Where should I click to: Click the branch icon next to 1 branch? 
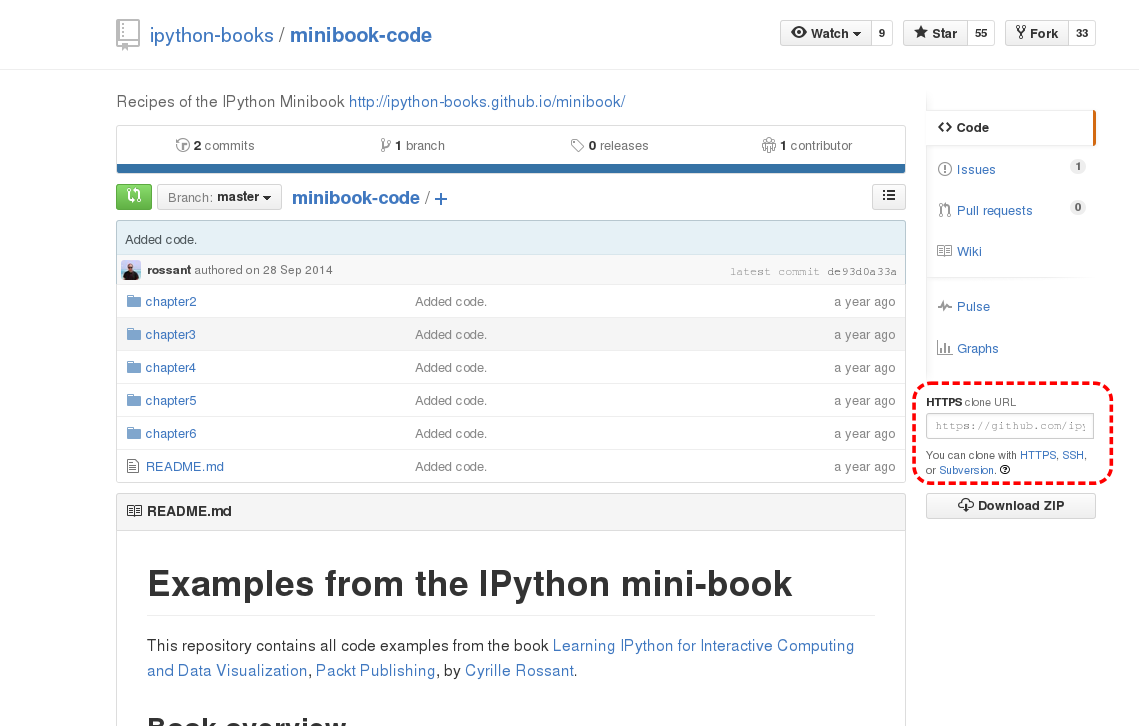[x=386, y=145]
